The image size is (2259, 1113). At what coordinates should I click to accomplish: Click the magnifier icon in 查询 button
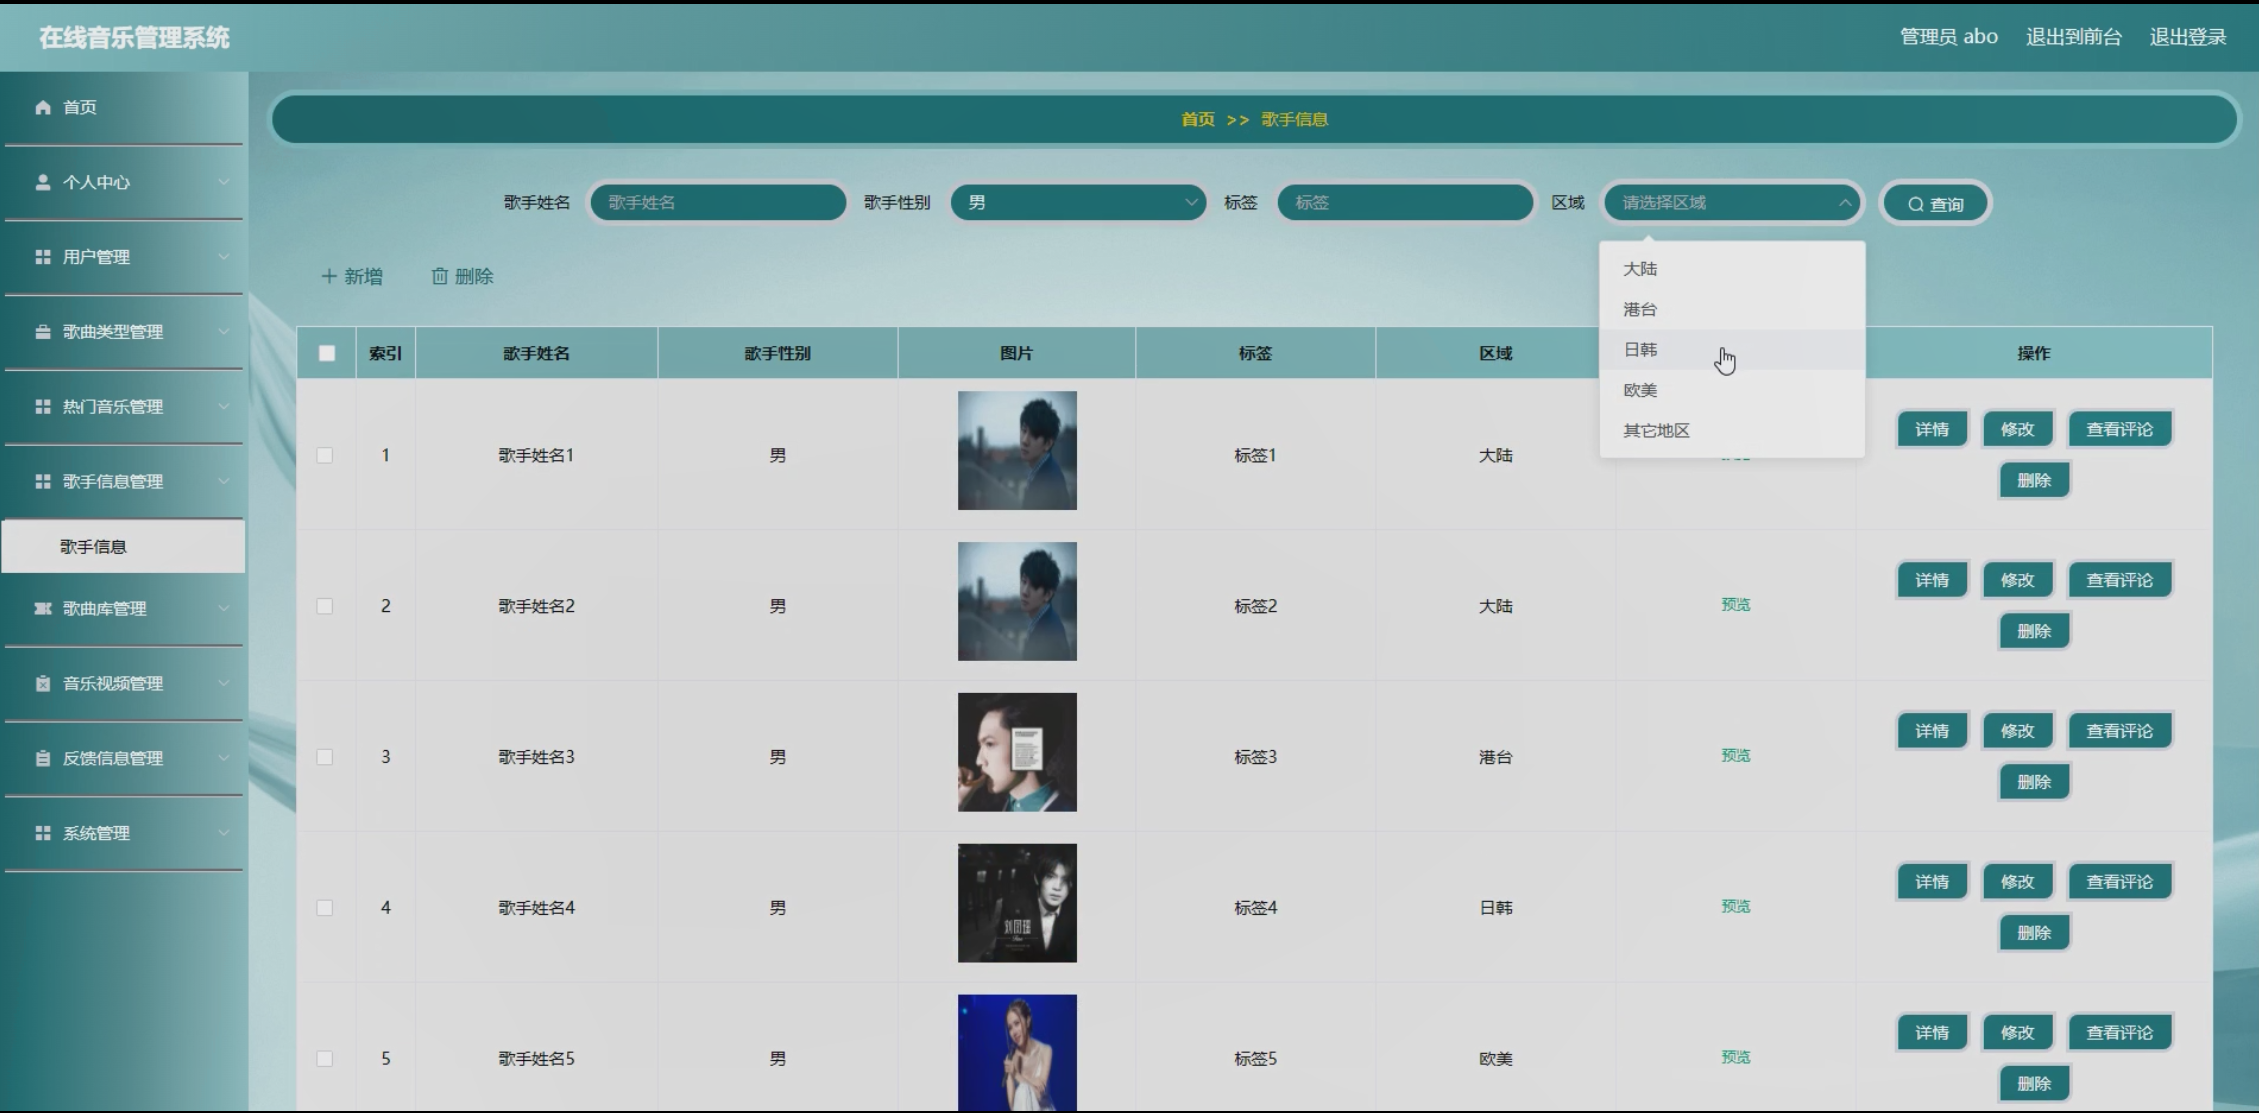(x=1915, y=204)
